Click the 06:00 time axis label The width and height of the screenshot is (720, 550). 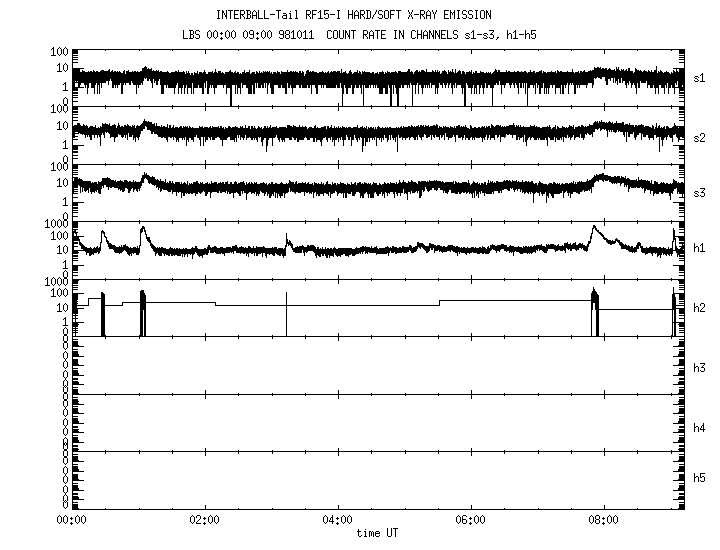pyautogui.click(x=471, y=520)
